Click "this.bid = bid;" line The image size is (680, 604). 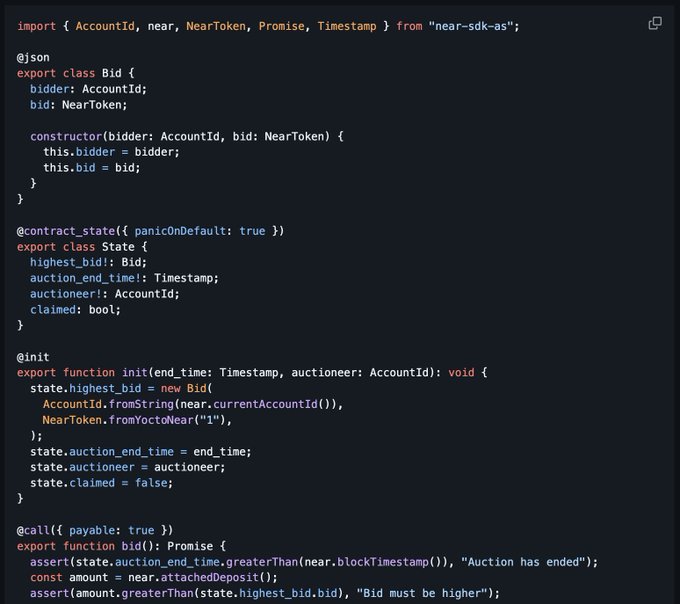92,168
